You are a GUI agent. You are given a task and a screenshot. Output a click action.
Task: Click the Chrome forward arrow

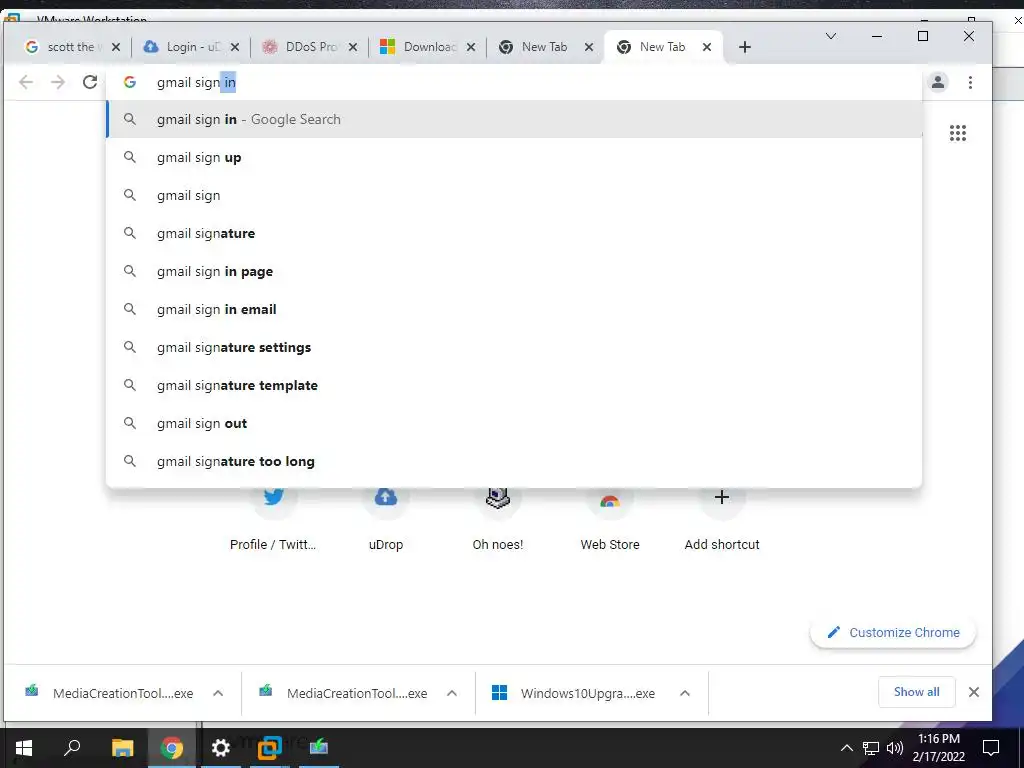click(x=58, y=82)
